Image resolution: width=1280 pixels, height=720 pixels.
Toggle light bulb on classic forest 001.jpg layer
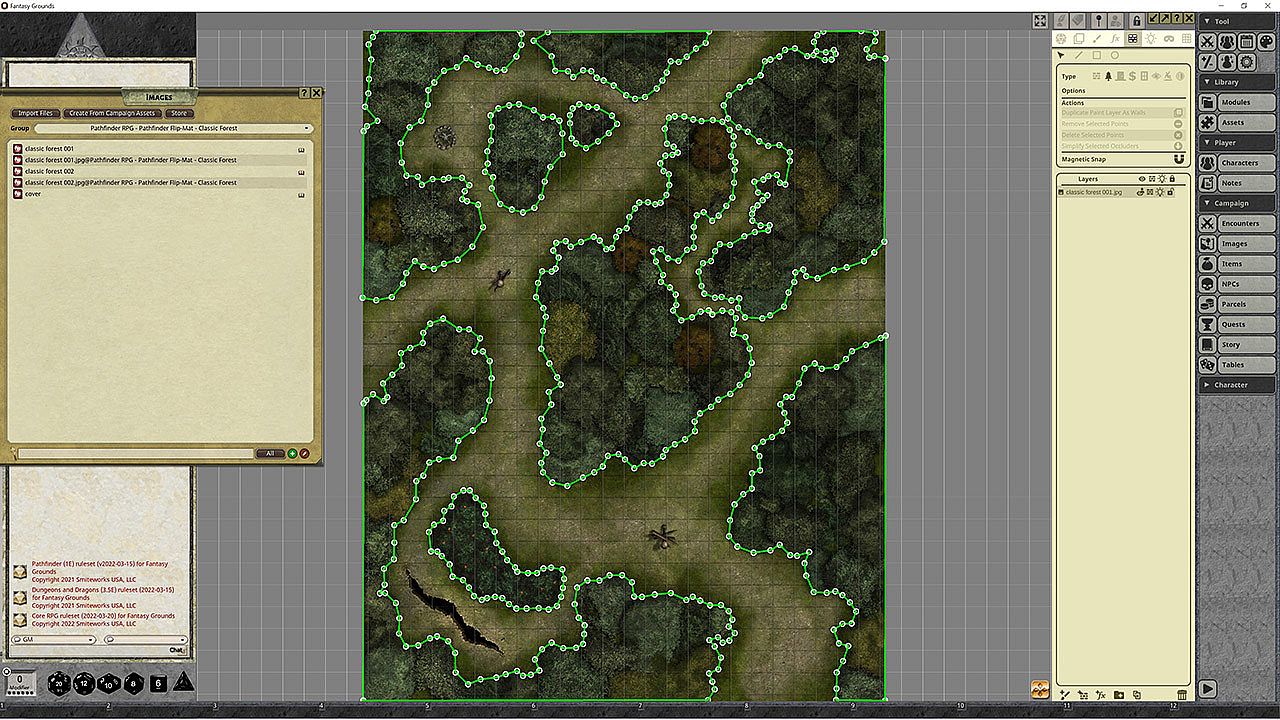[1161, 192]
